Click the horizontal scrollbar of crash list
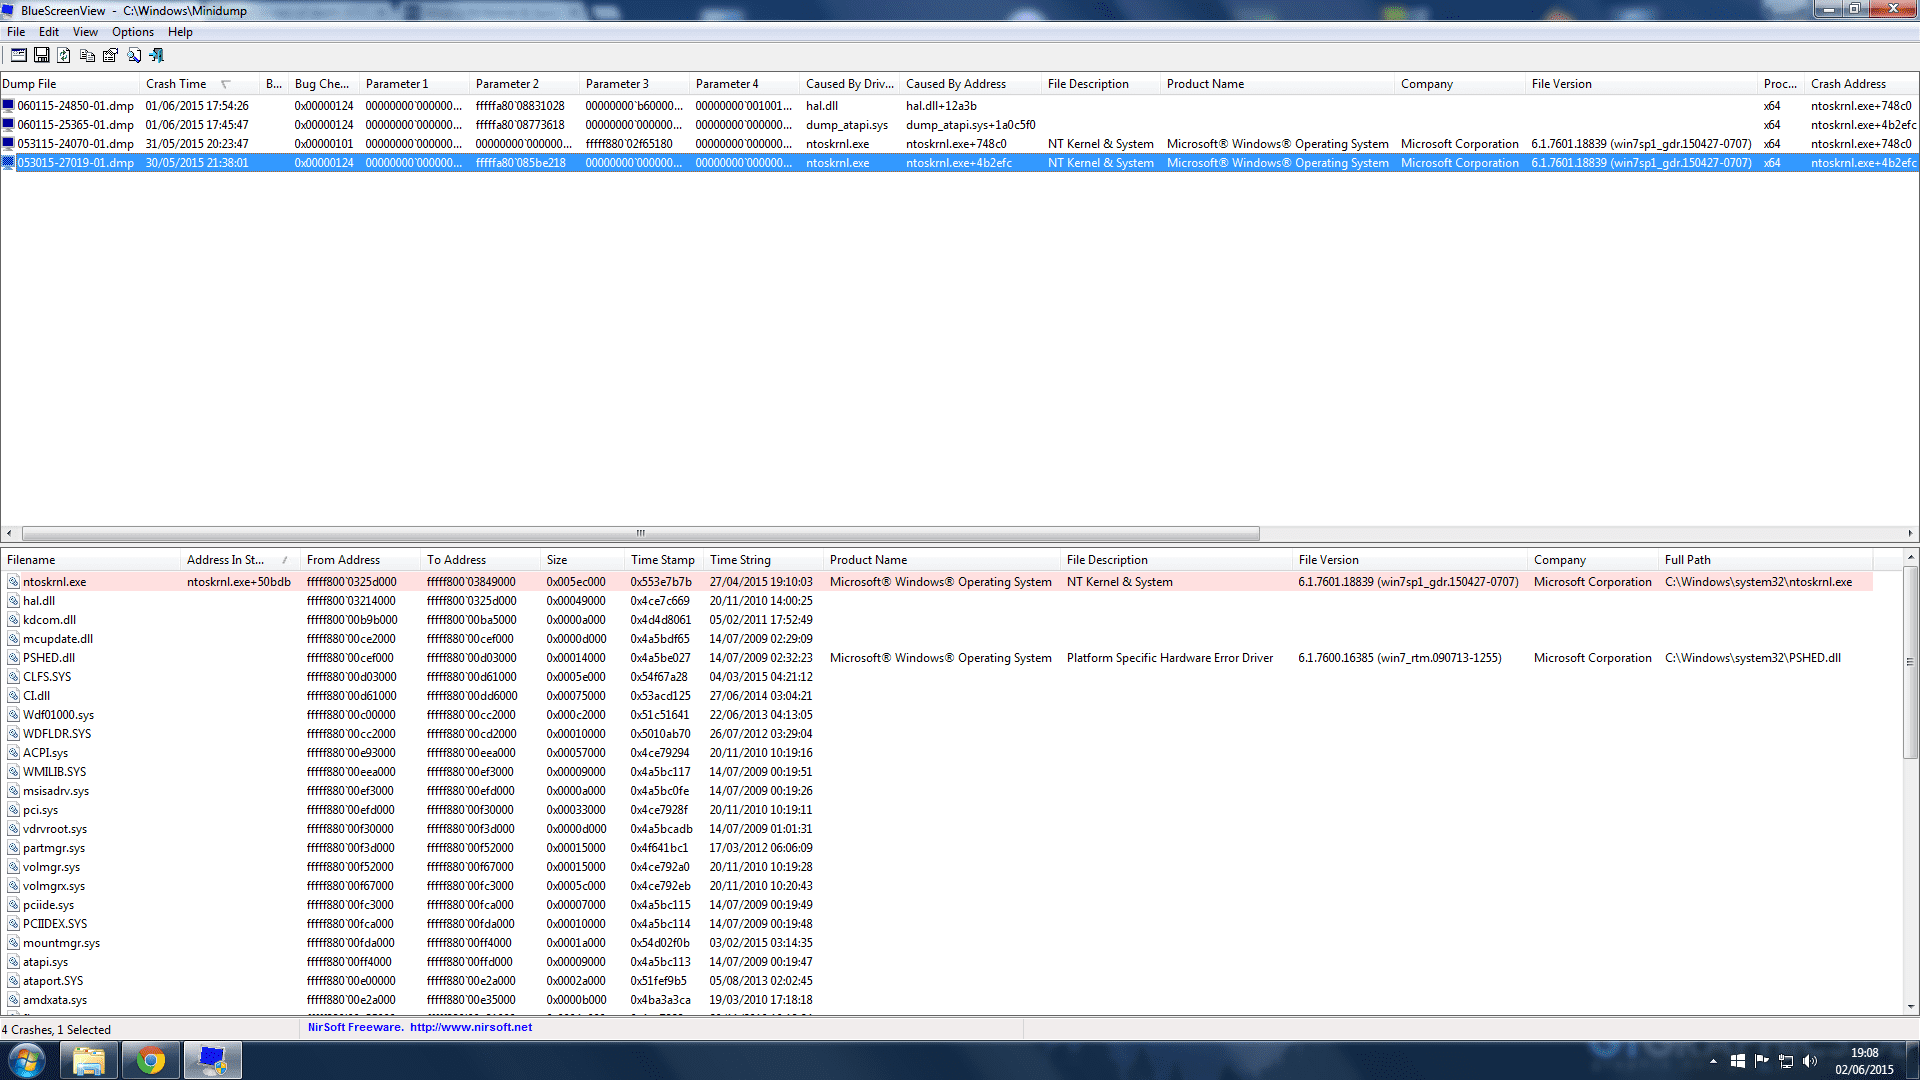The width and height of the screenshot is (1920, 1080). (x=640, y=533)
